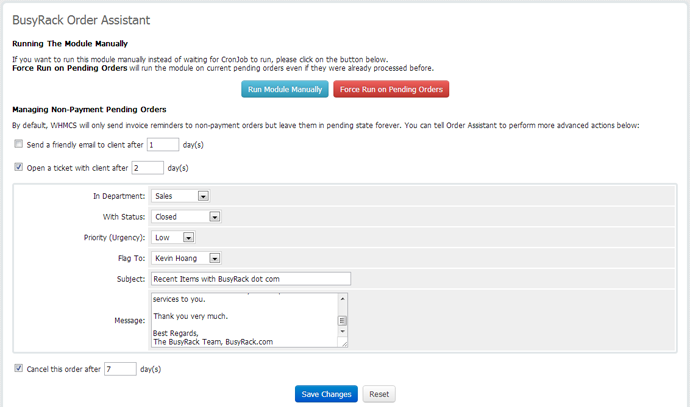Click the Reset button
Screen dimensions: 690x407
click(379, 394)
